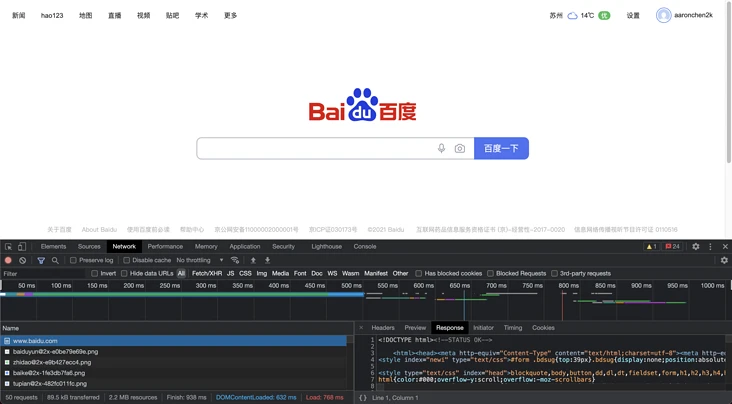Switch to the Elements tab
This screenshot has height=404, width=732.
coord(53,247)
